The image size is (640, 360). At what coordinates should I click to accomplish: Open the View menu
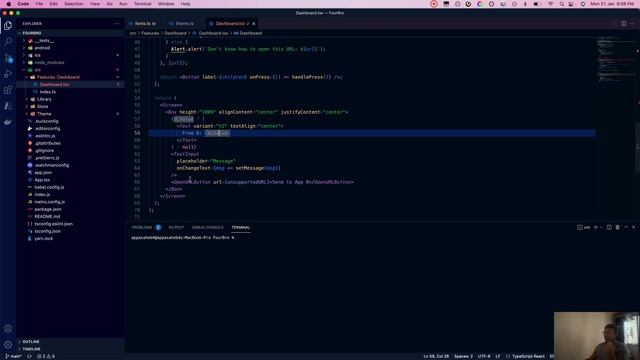click(x=95, y=4)
